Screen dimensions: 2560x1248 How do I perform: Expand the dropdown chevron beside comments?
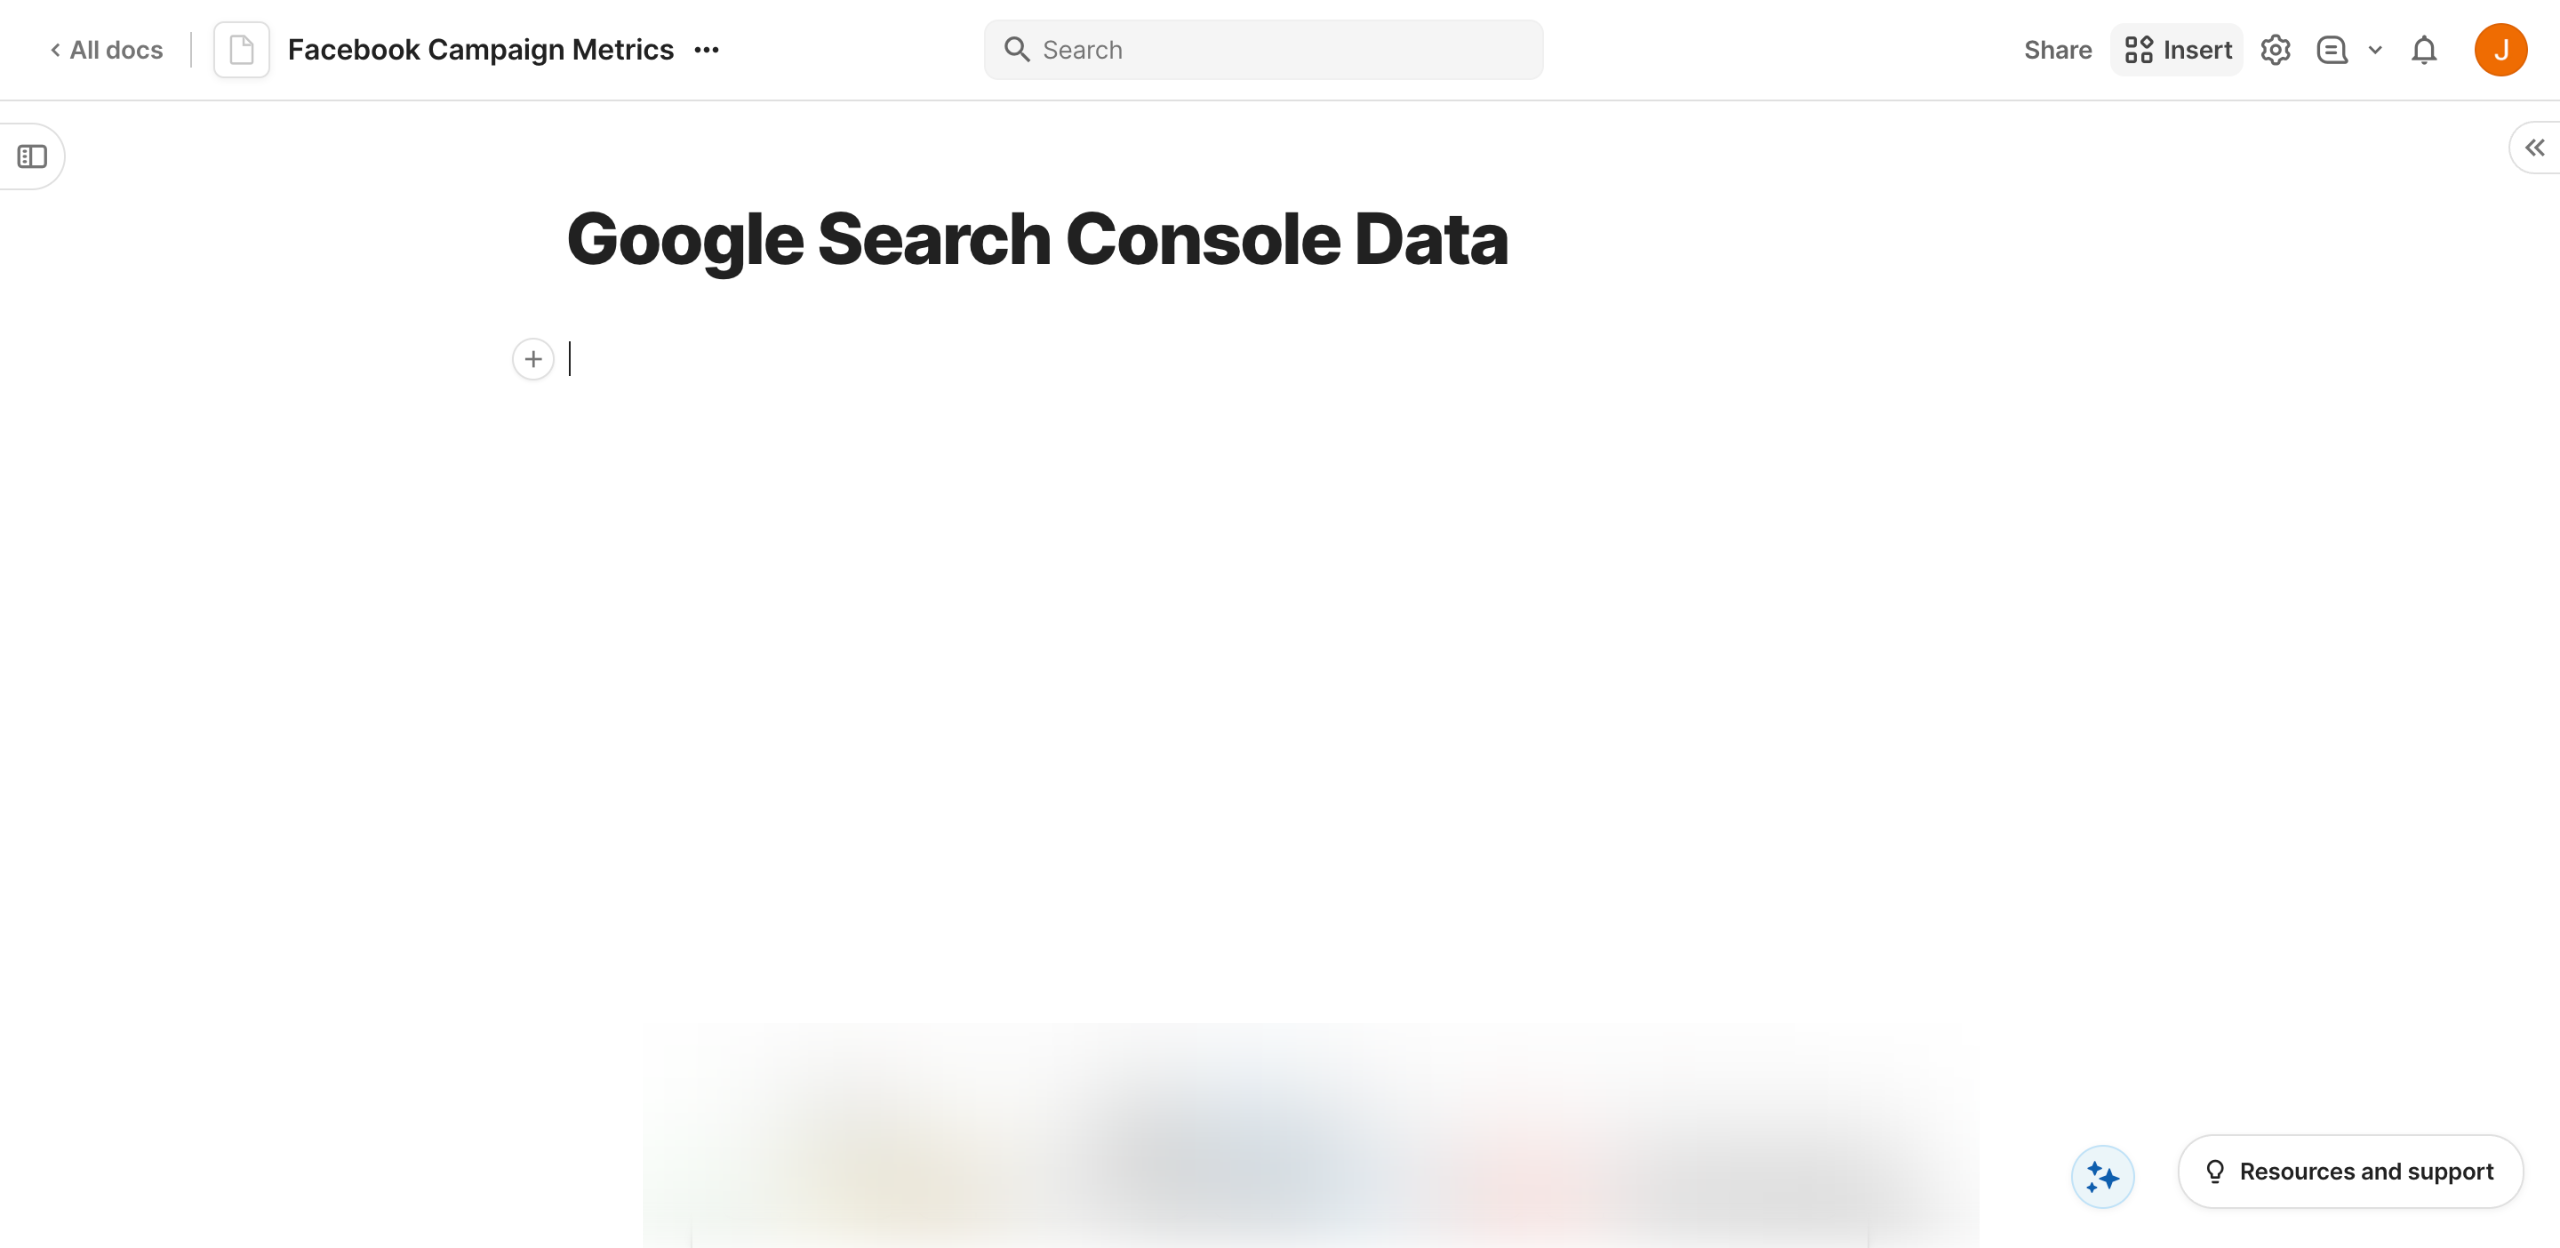point(2375,50)
